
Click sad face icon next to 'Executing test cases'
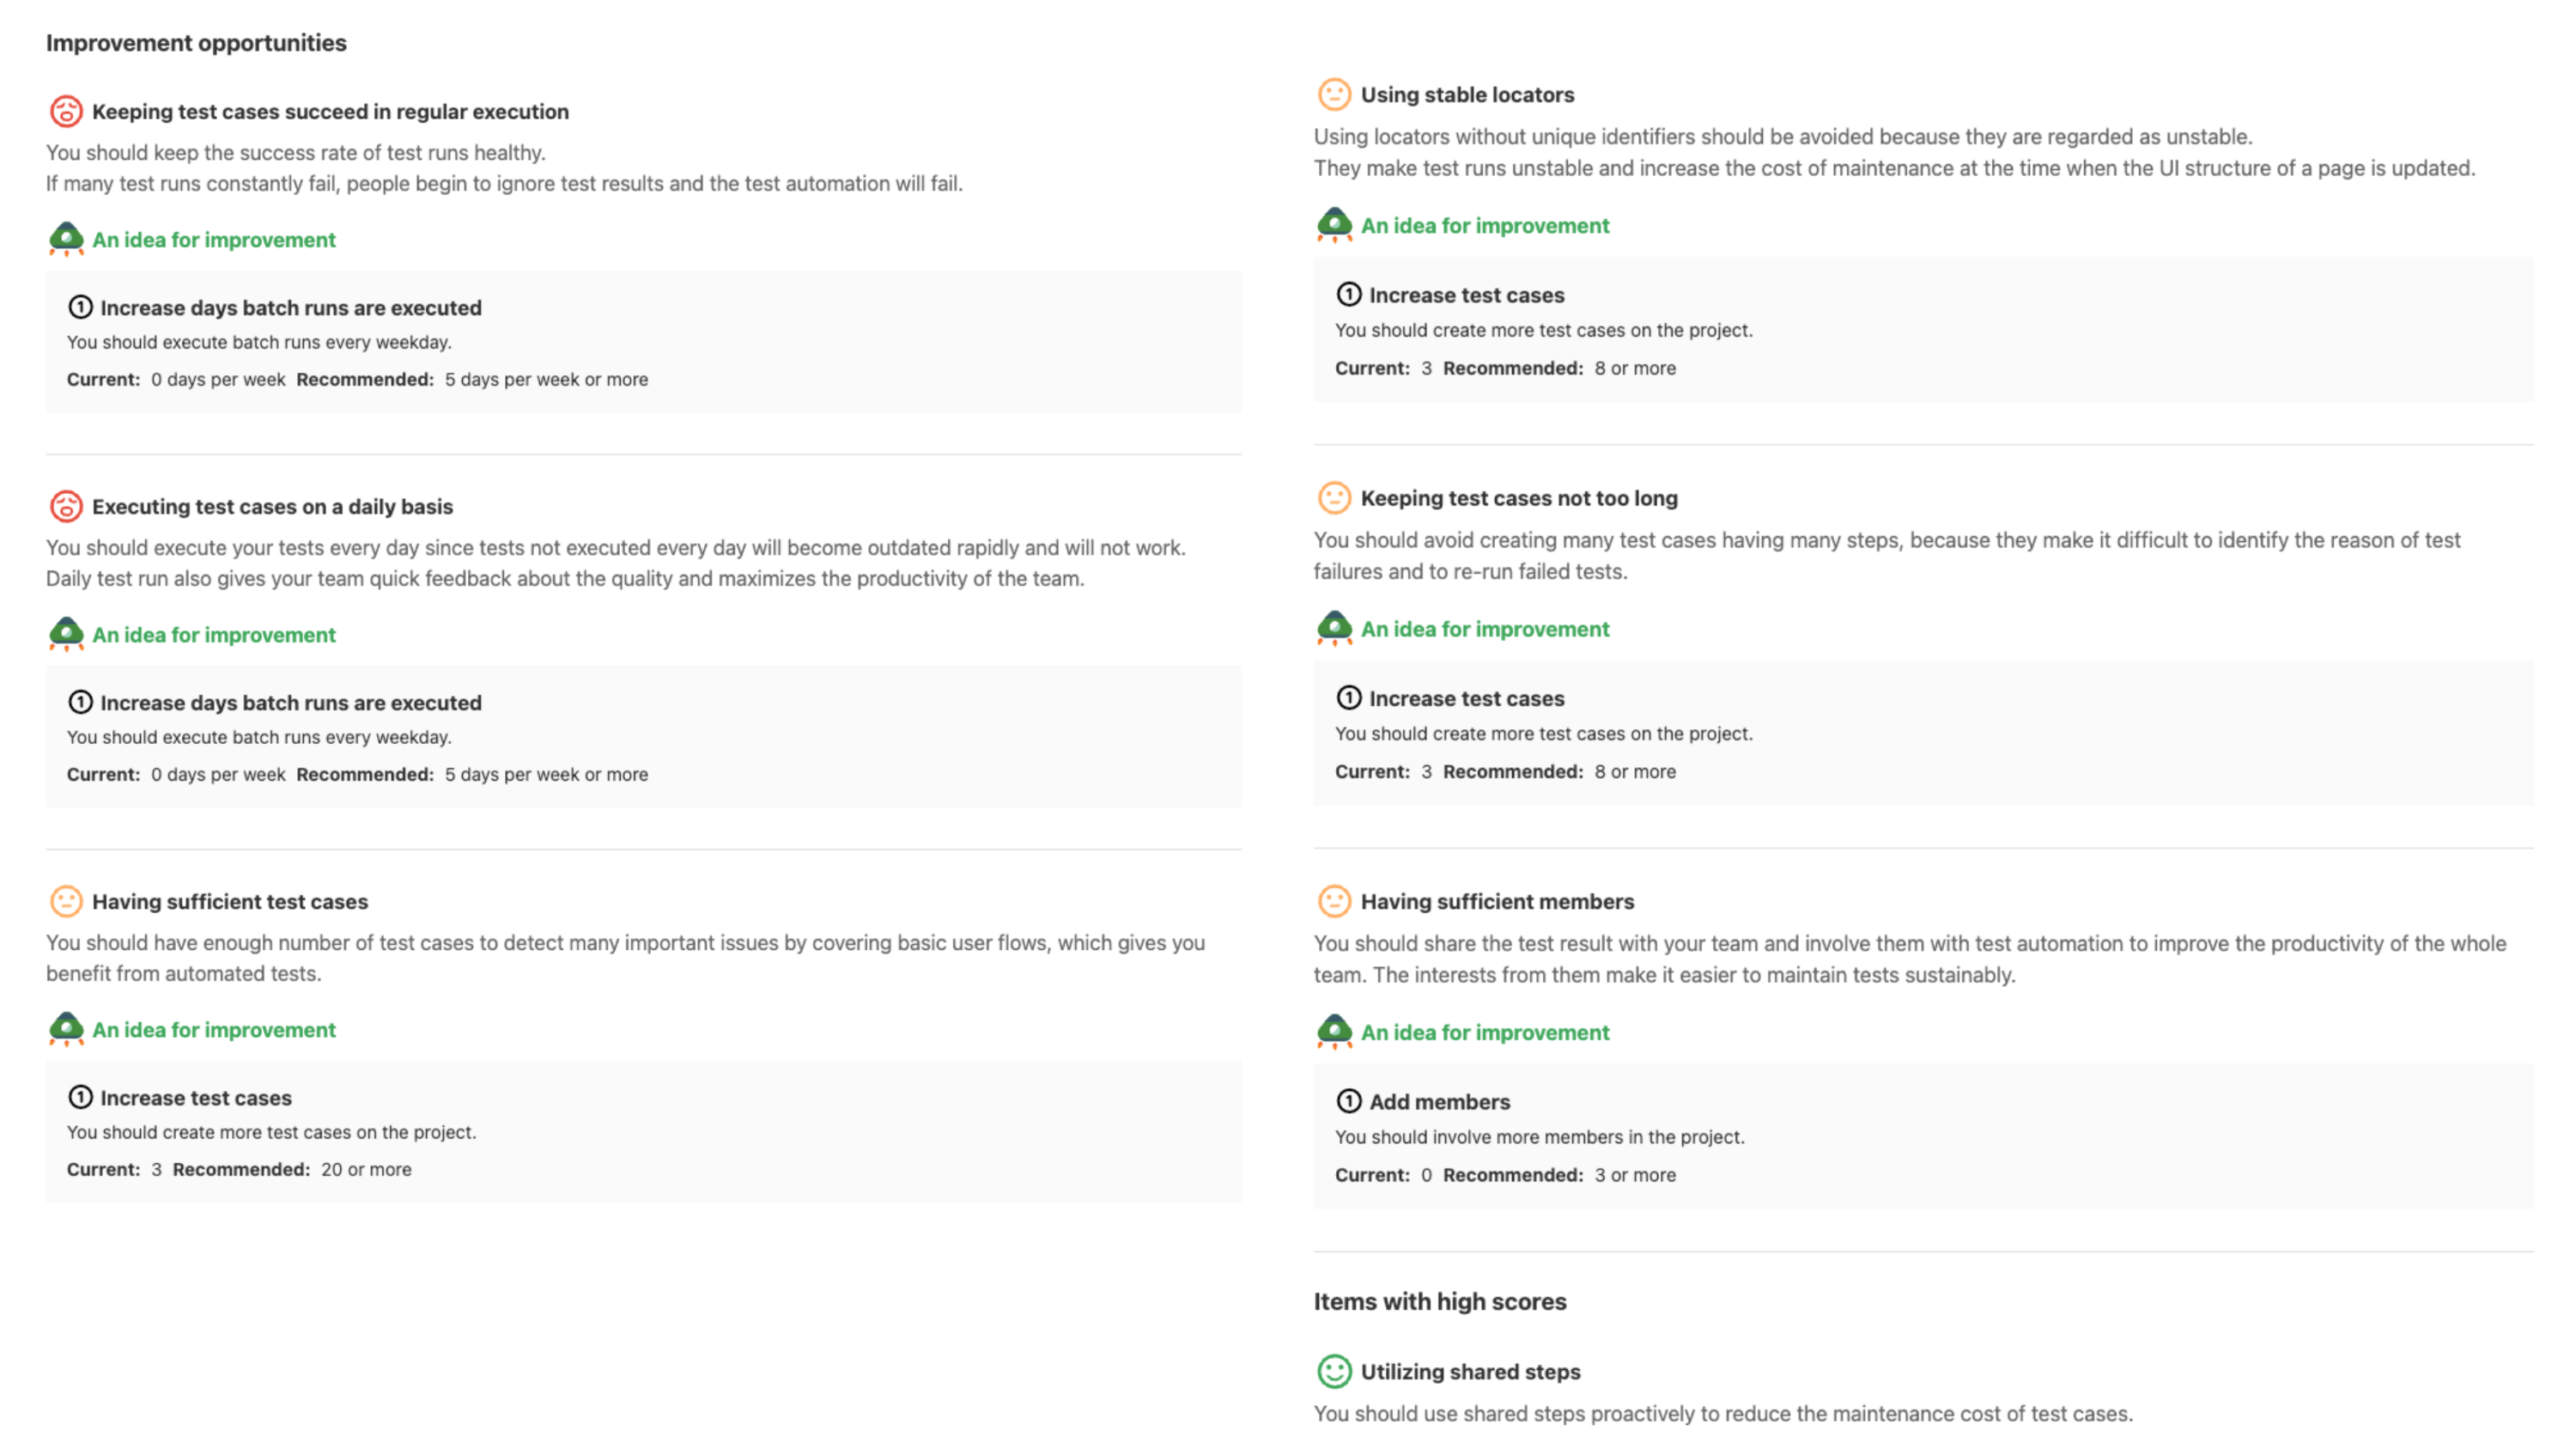pyautogui.click(x=66, y=506)
